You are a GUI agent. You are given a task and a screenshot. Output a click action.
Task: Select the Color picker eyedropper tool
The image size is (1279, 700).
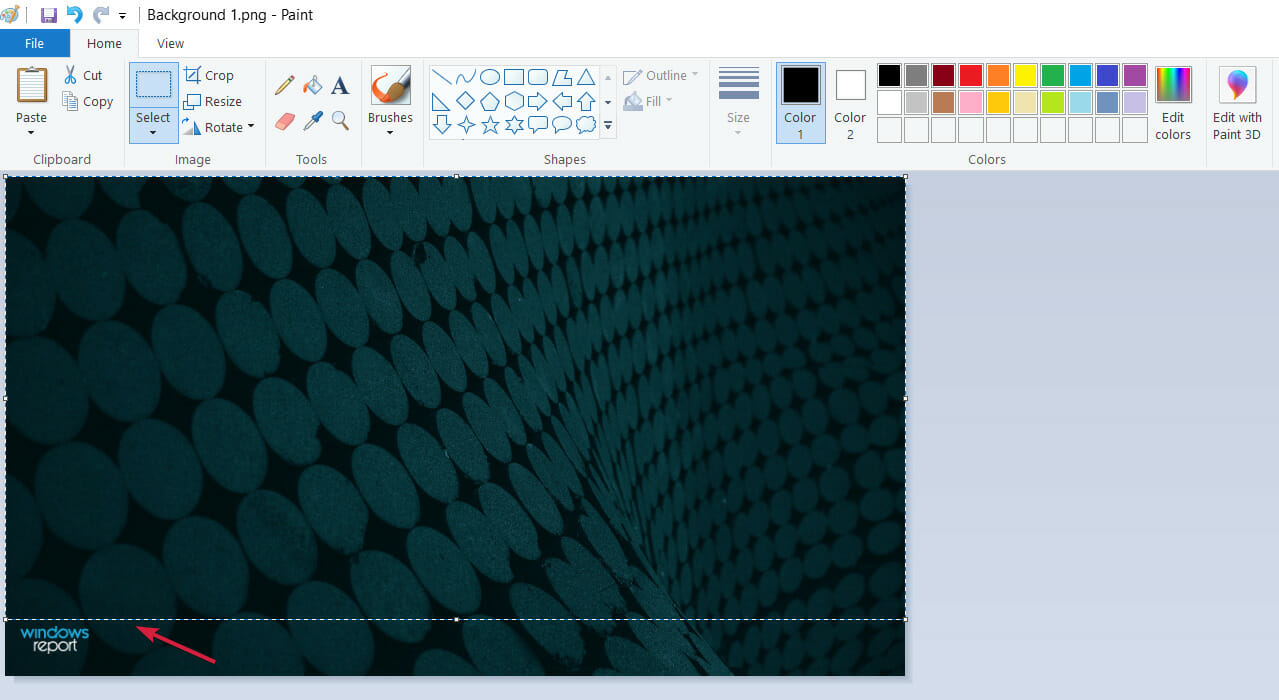point(313,121)
